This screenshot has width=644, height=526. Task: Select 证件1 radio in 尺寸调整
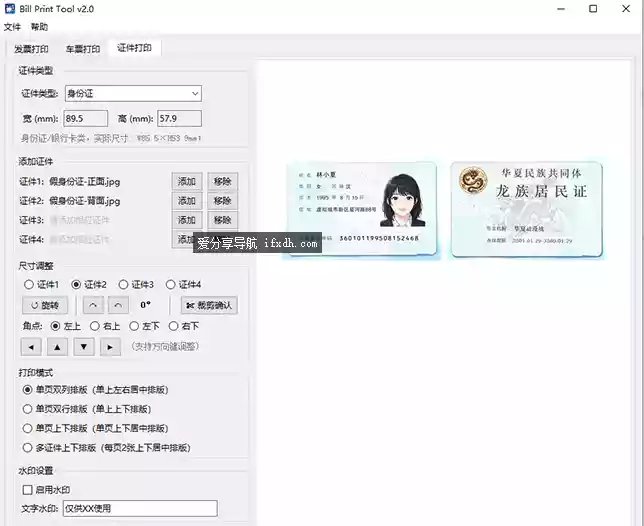click(41, 285)
